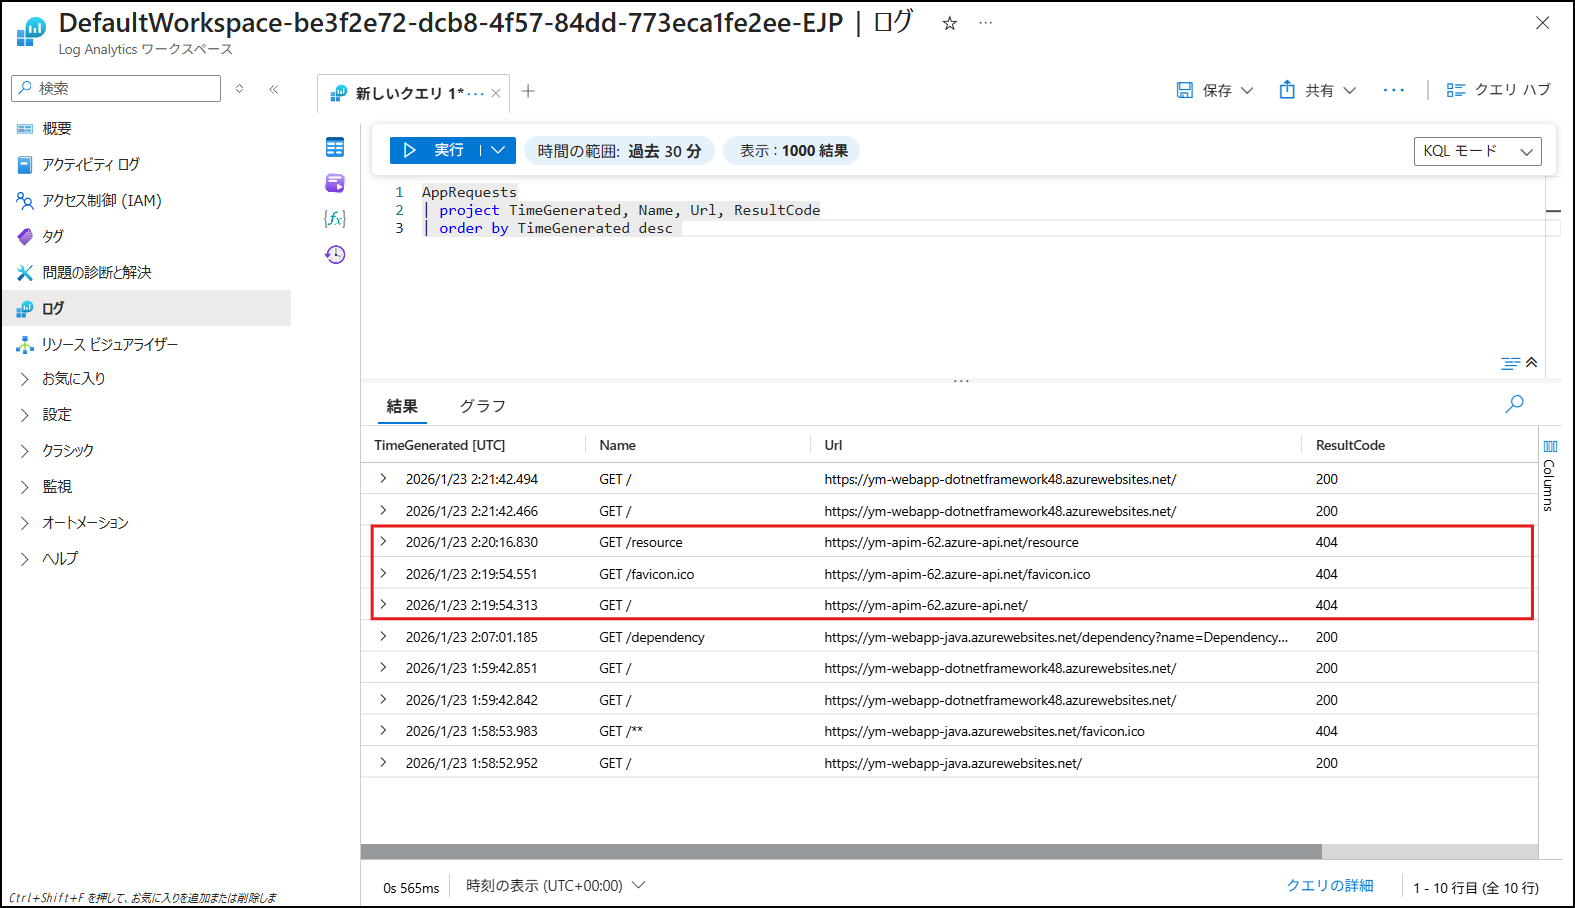Open the クエリの詳細 link
The width and height of the screenshot is (1575, 908).
(1330, 886)
